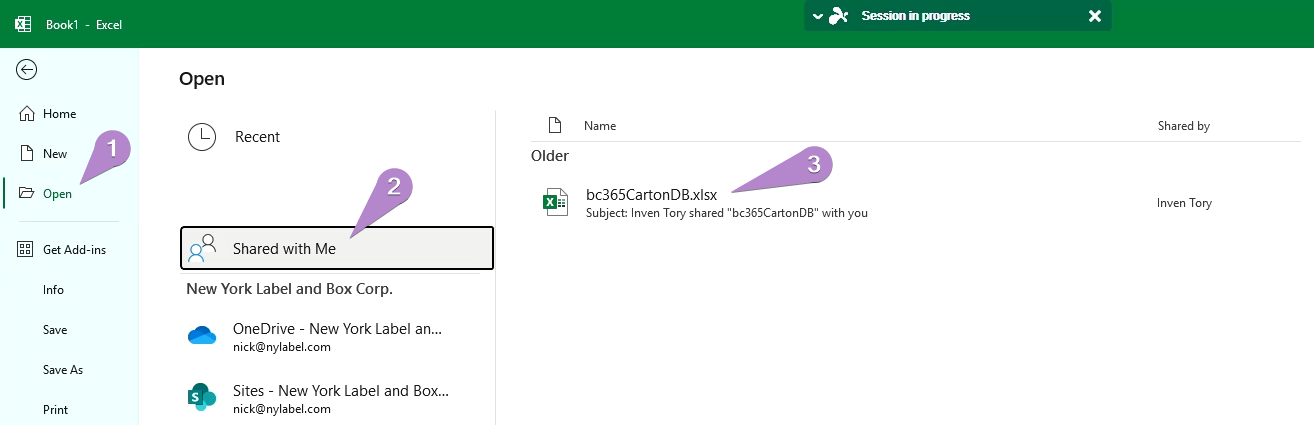Click nick@nylabel.com under OneDrive
Image resolution: width=1314 pixels, height=425 pixels.
pyautogui.click(x=282, y=347)
